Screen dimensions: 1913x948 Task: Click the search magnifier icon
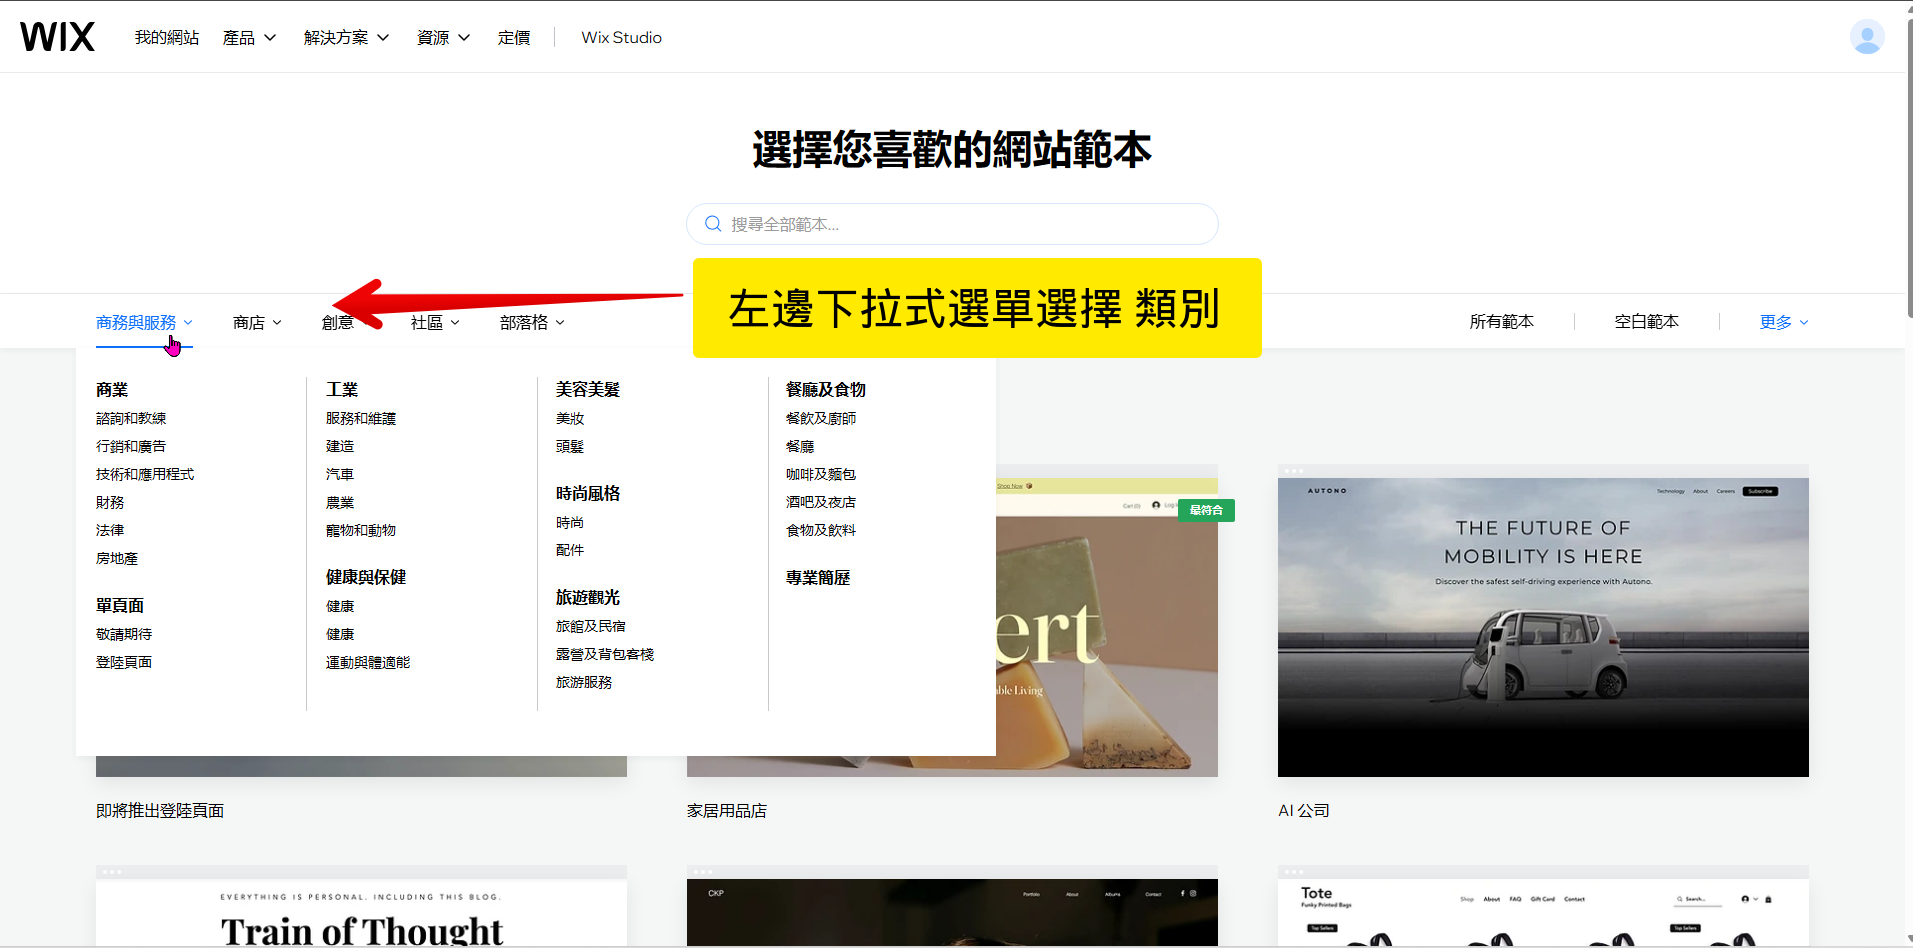713,224
